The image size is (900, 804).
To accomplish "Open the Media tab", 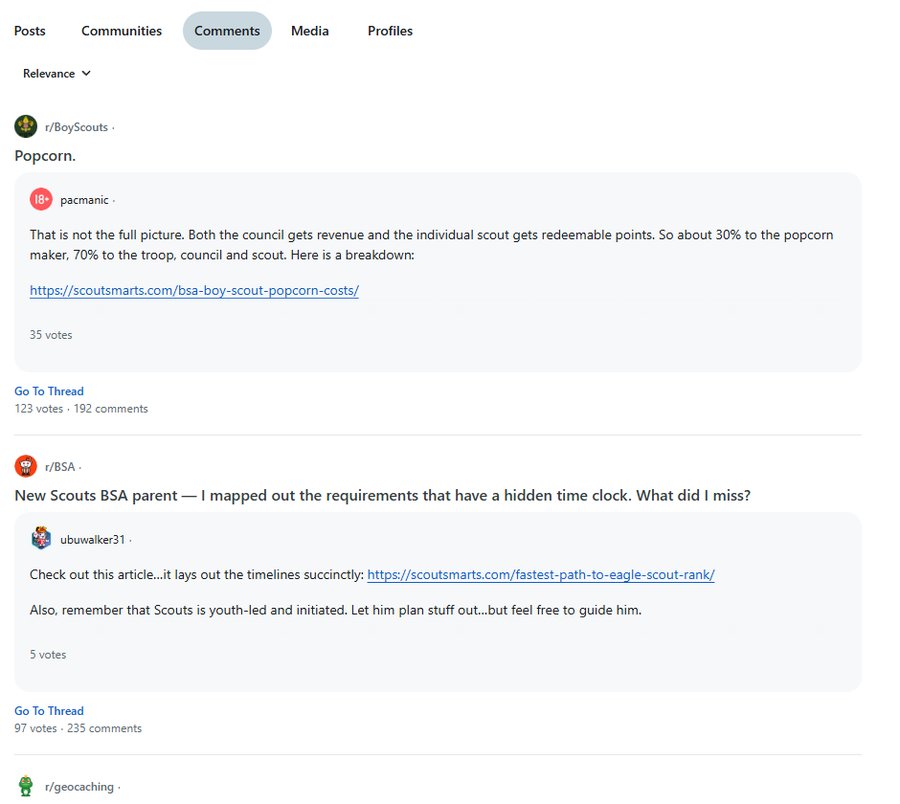I will click(x=310, y=31).
